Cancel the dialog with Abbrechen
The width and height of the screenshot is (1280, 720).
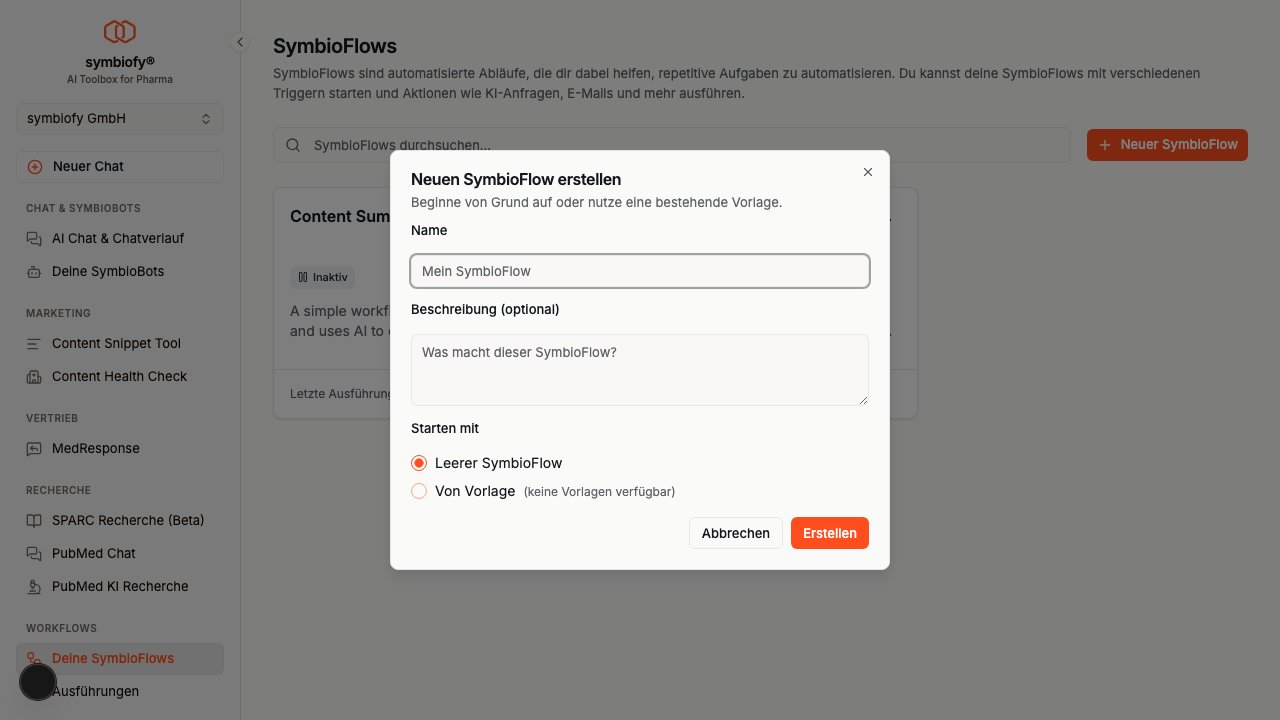[735, 533]
